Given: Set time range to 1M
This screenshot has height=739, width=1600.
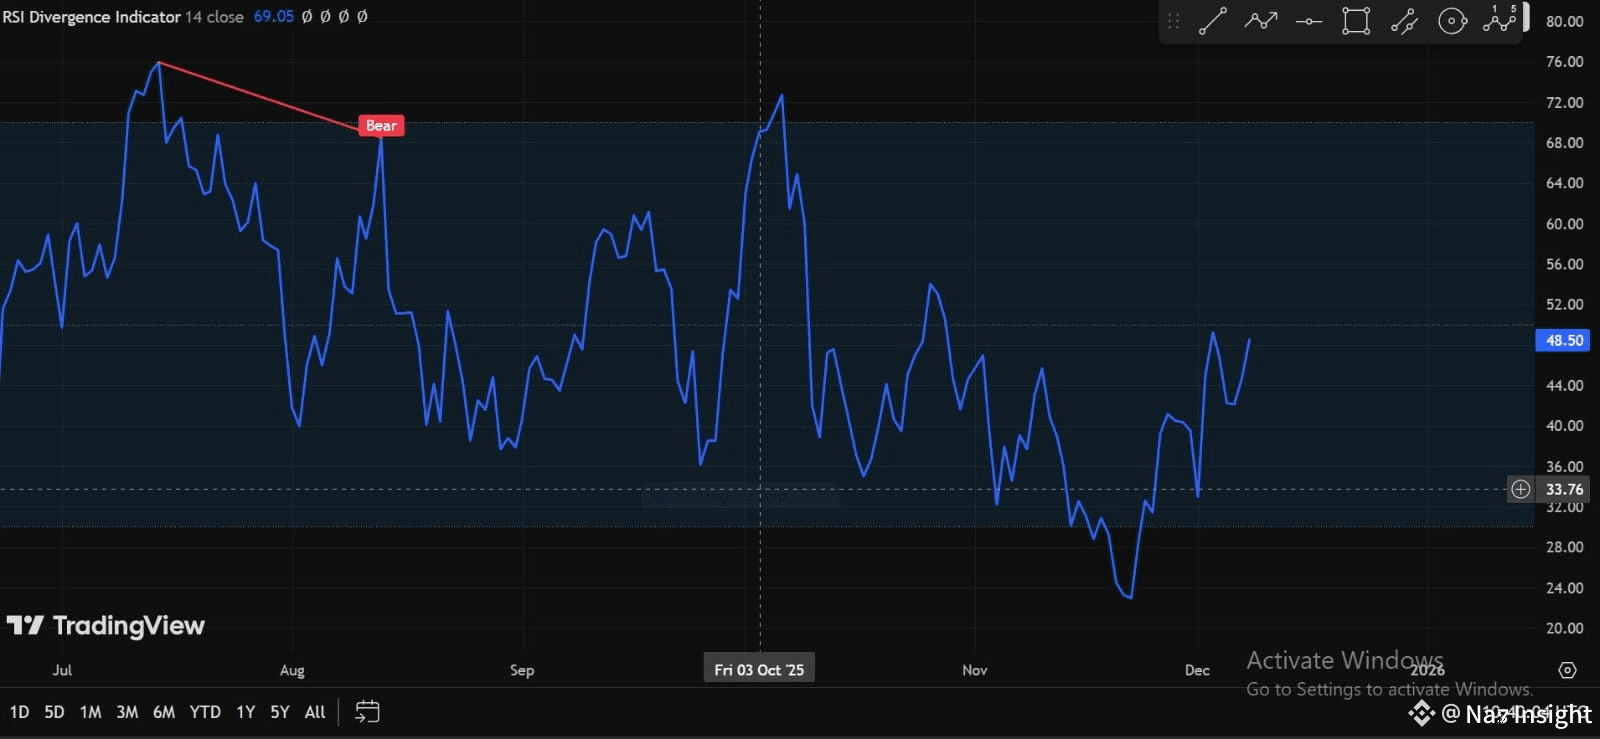Looking at the screenshot, I should click(x=90, y=712).
